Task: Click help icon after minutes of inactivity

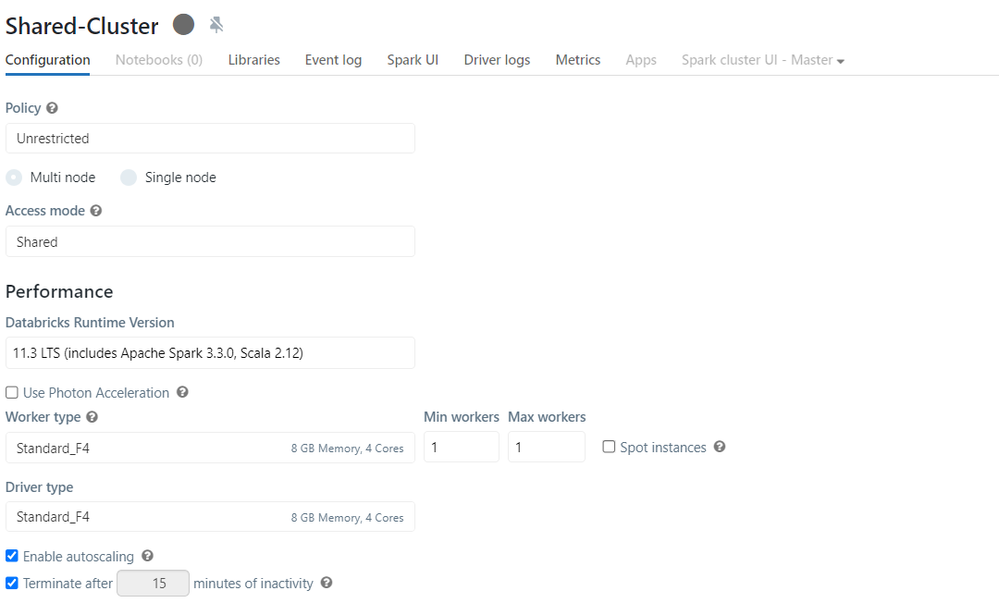Action: [326, 583]
